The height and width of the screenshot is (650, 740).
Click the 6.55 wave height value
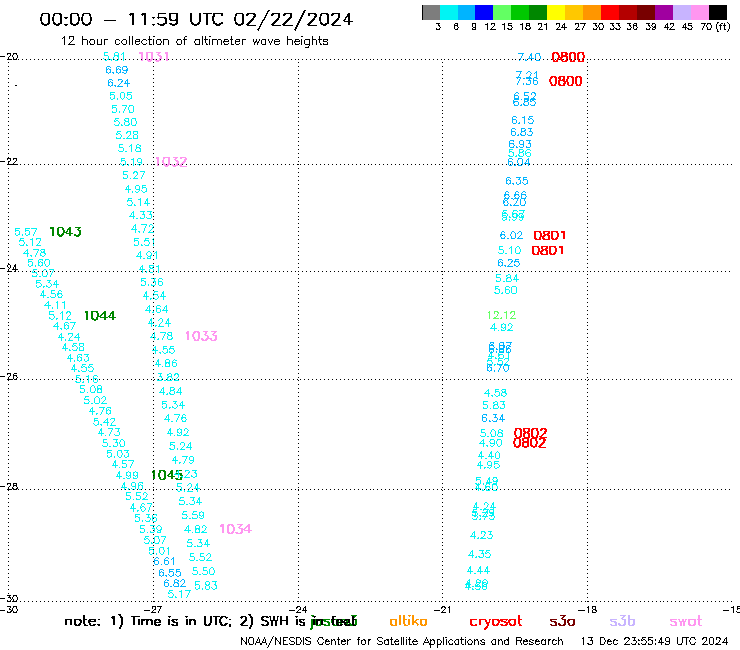coord(169,573)
